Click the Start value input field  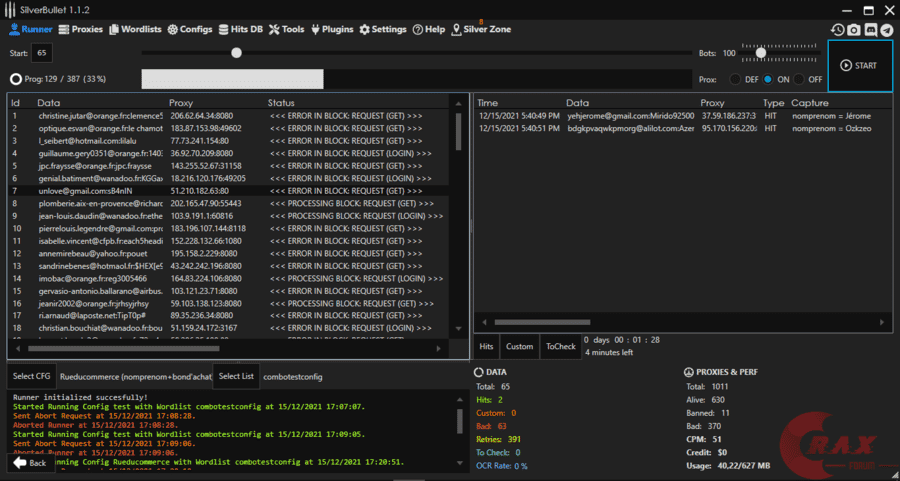coord(42,53)
